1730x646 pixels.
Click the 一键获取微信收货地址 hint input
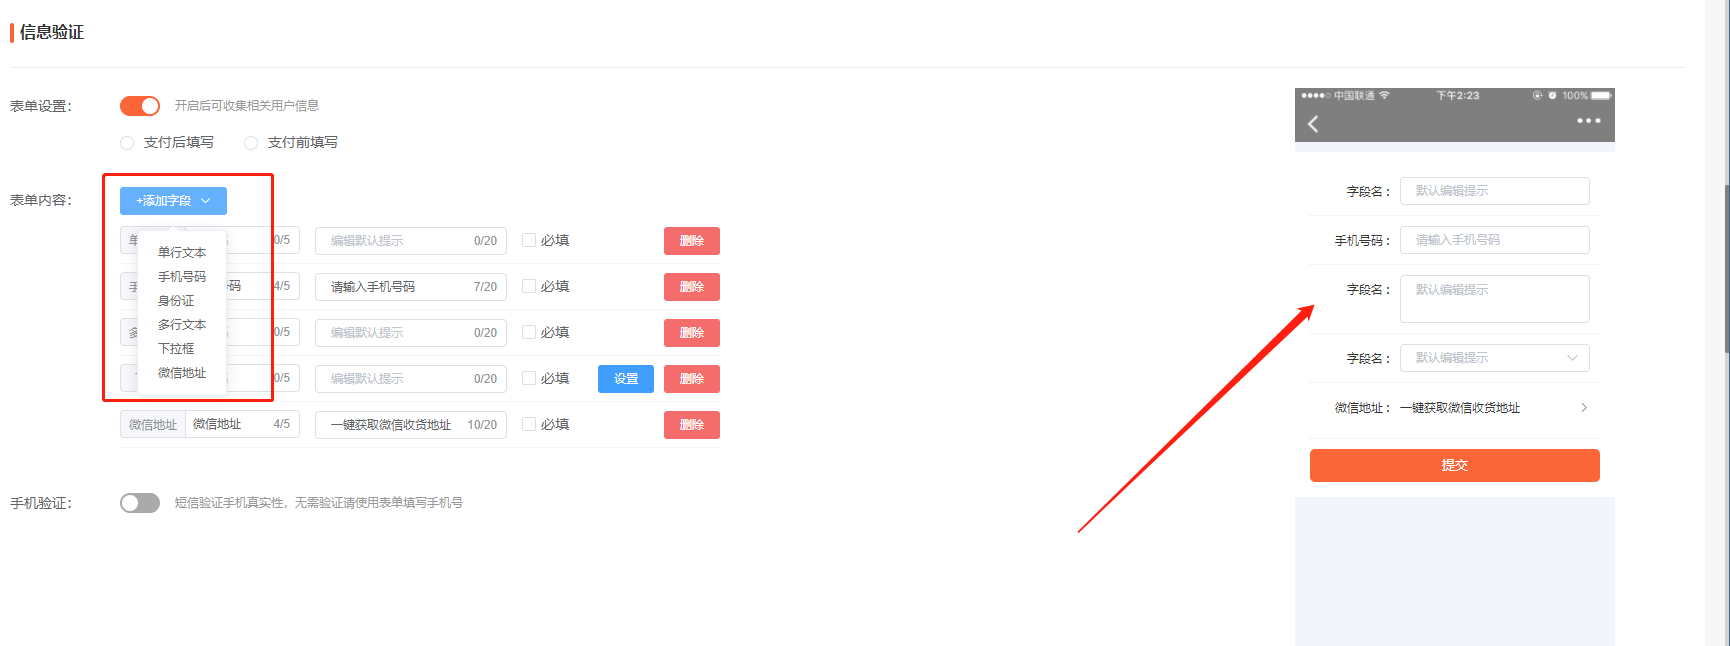click(x=411, y=425)
